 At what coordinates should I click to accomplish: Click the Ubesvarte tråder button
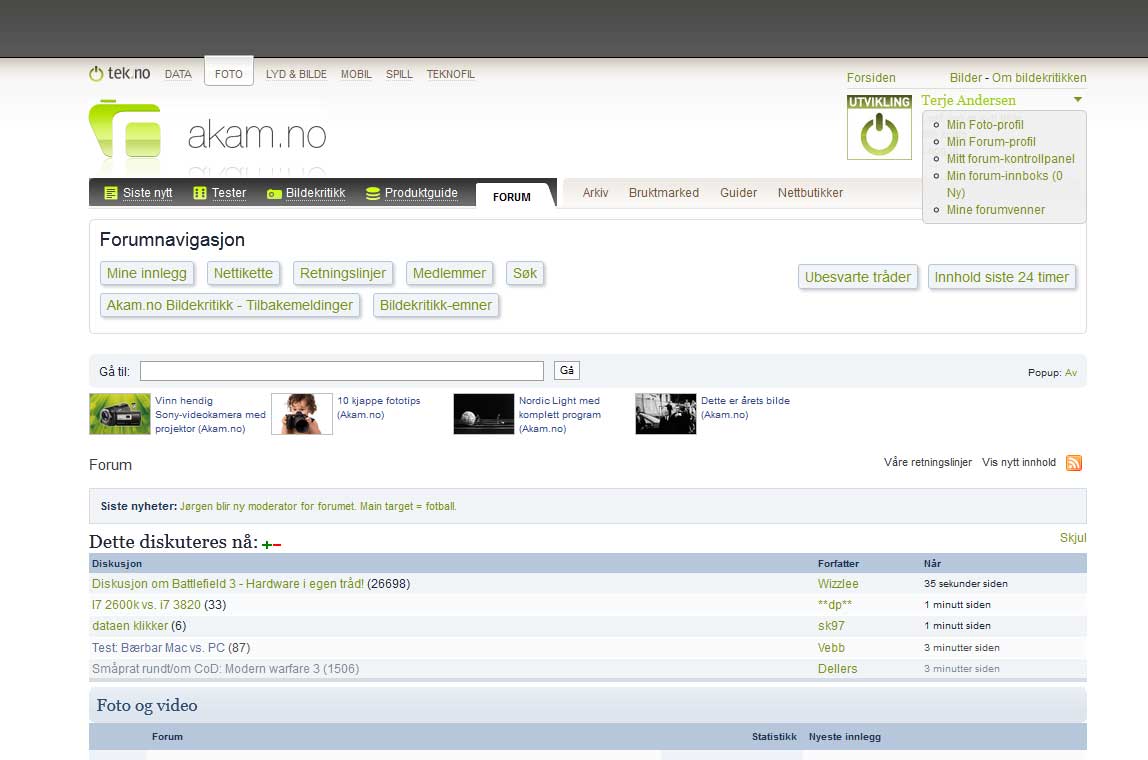tap(857, 277)
